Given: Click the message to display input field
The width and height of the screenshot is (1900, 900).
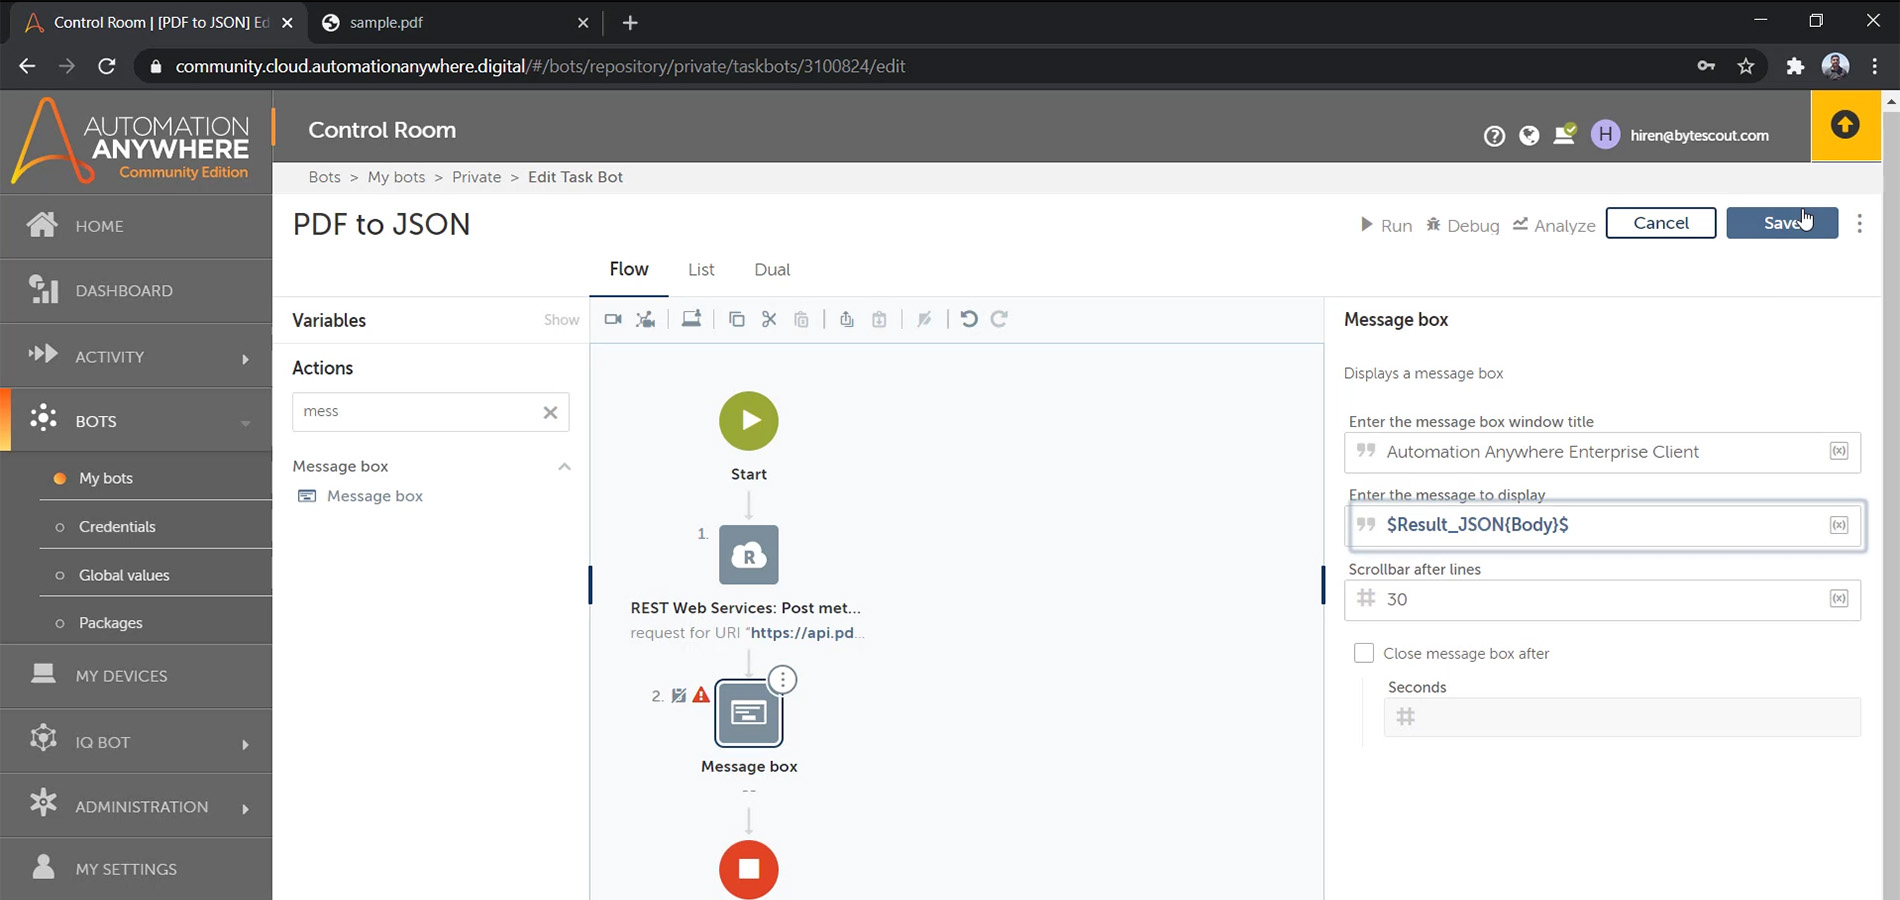Looking at the screenshot, I should click(x=1595, y=525).
